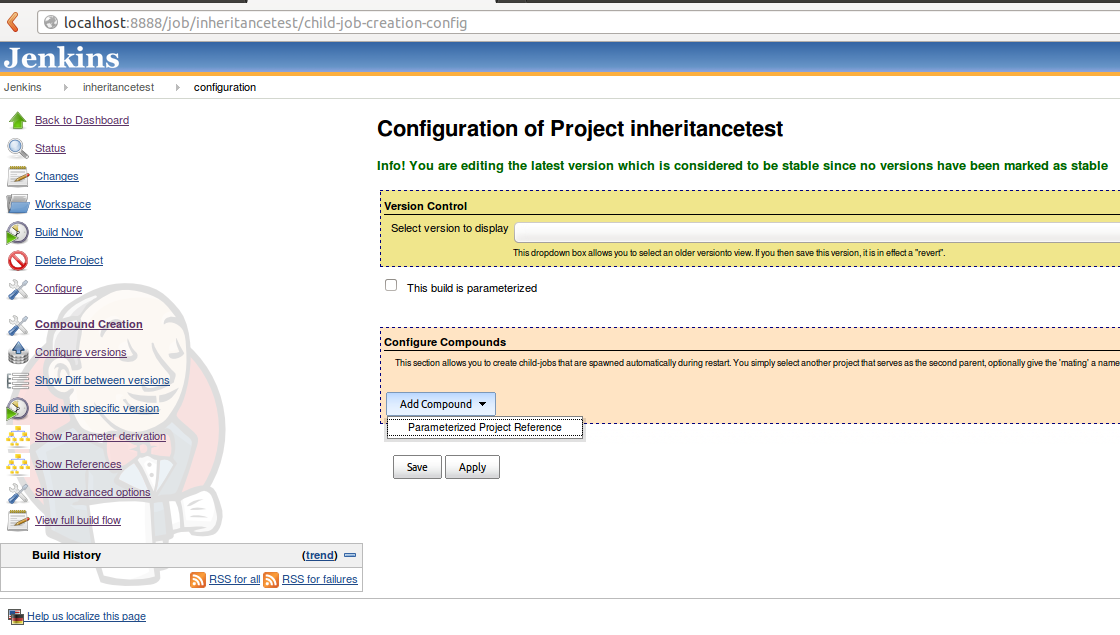Screen dimensions: 1120x635
Task: Open Configure via the wrench icon
Action: point(17,288)
